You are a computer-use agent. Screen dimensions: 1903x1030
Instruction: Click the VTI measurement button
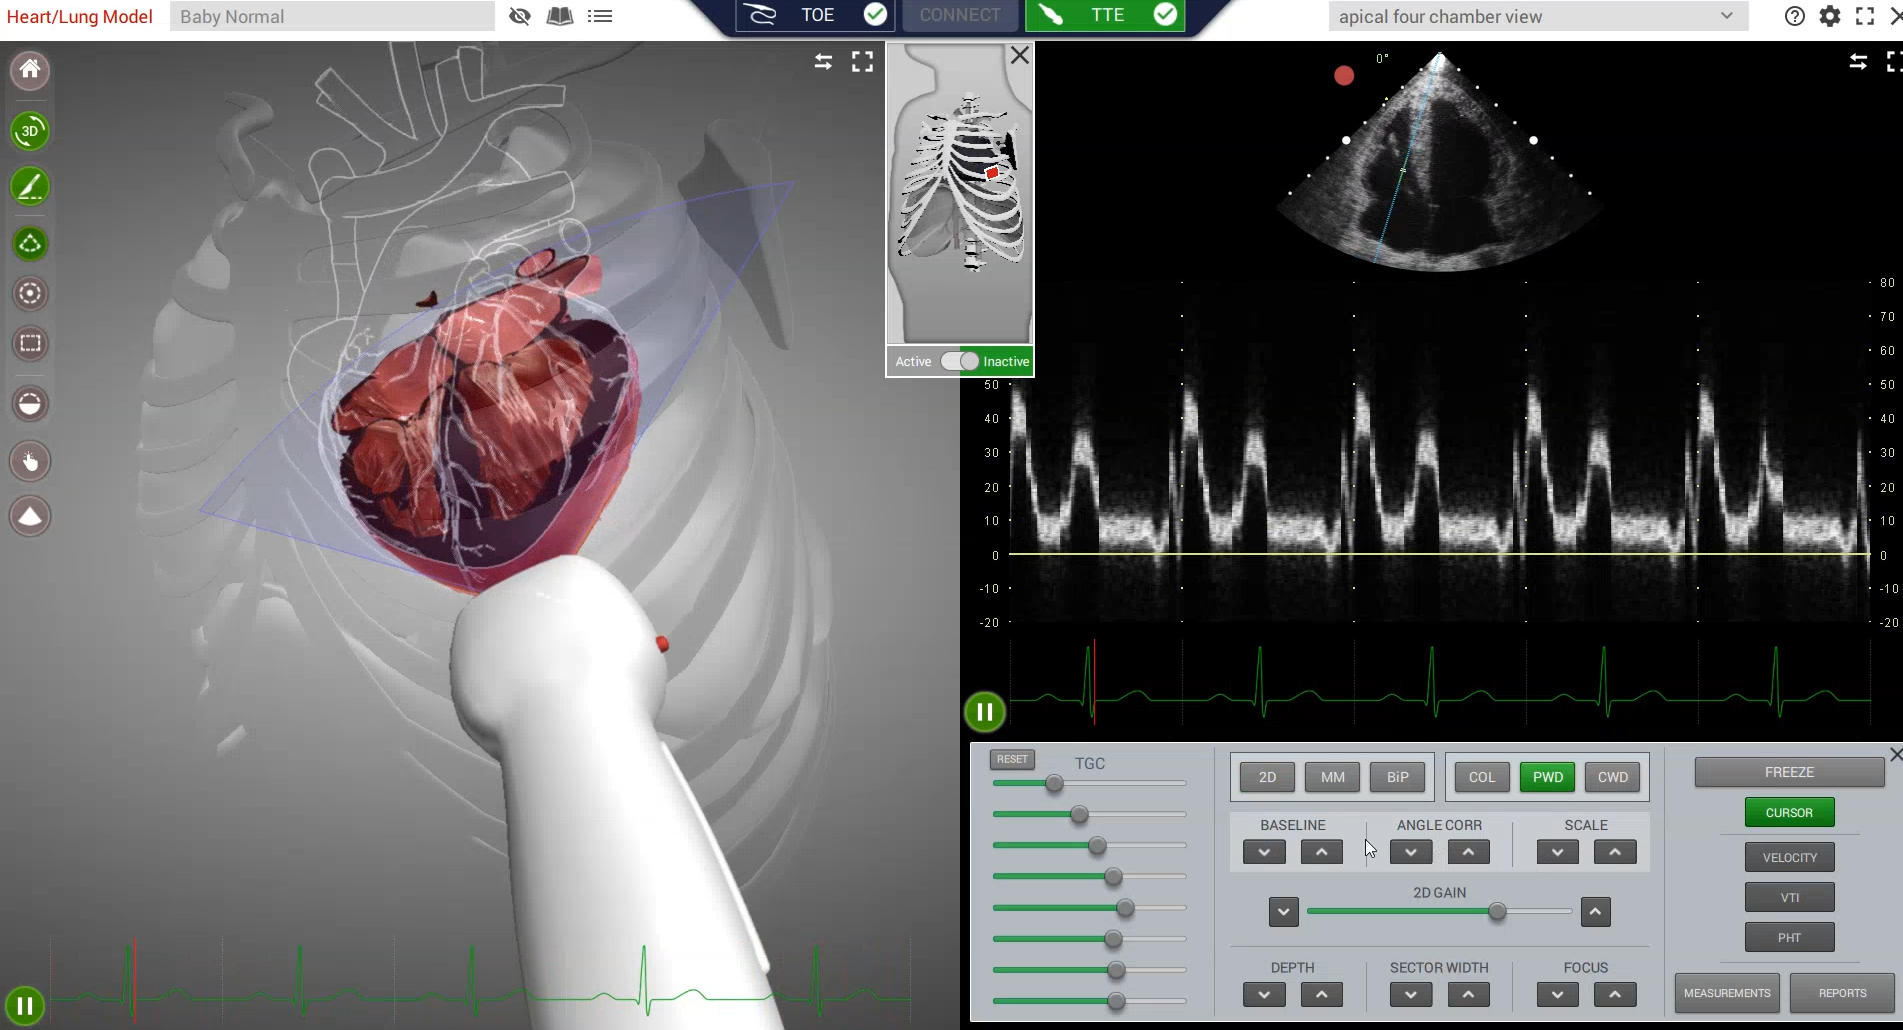coord(1790,897)
